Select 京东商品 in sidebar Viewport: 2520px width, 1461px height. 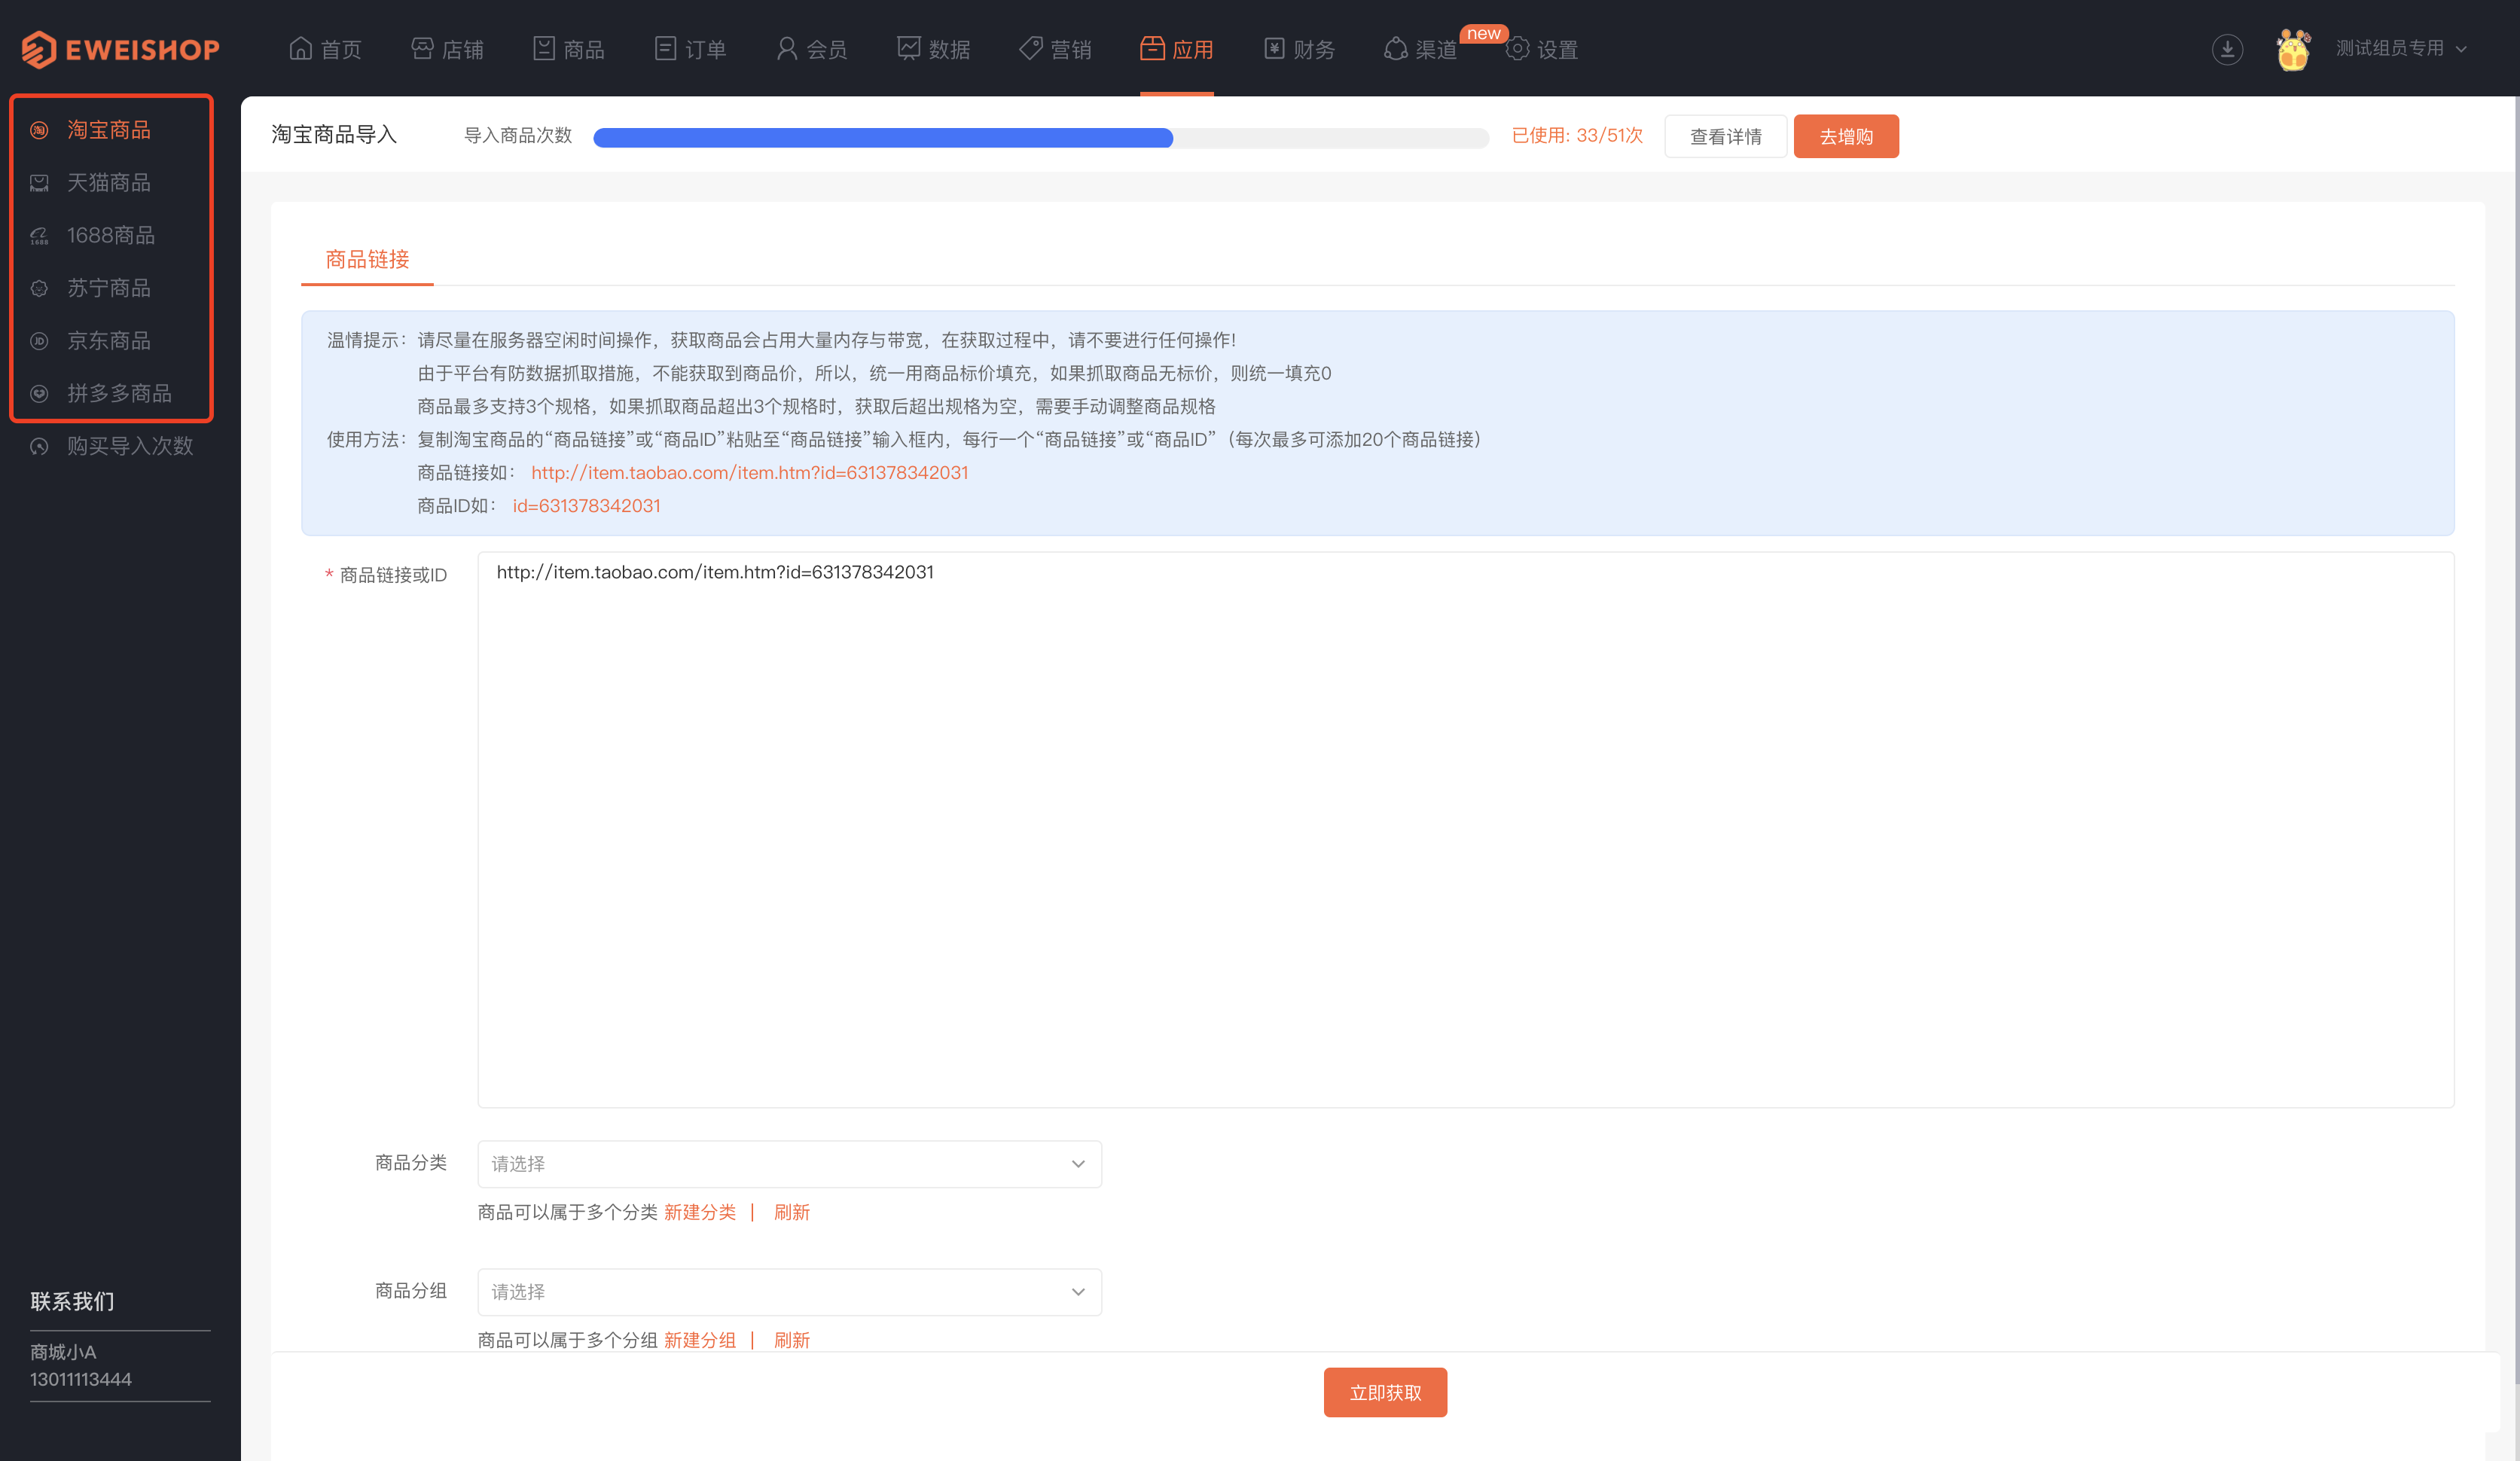click(x=109, y=341)
